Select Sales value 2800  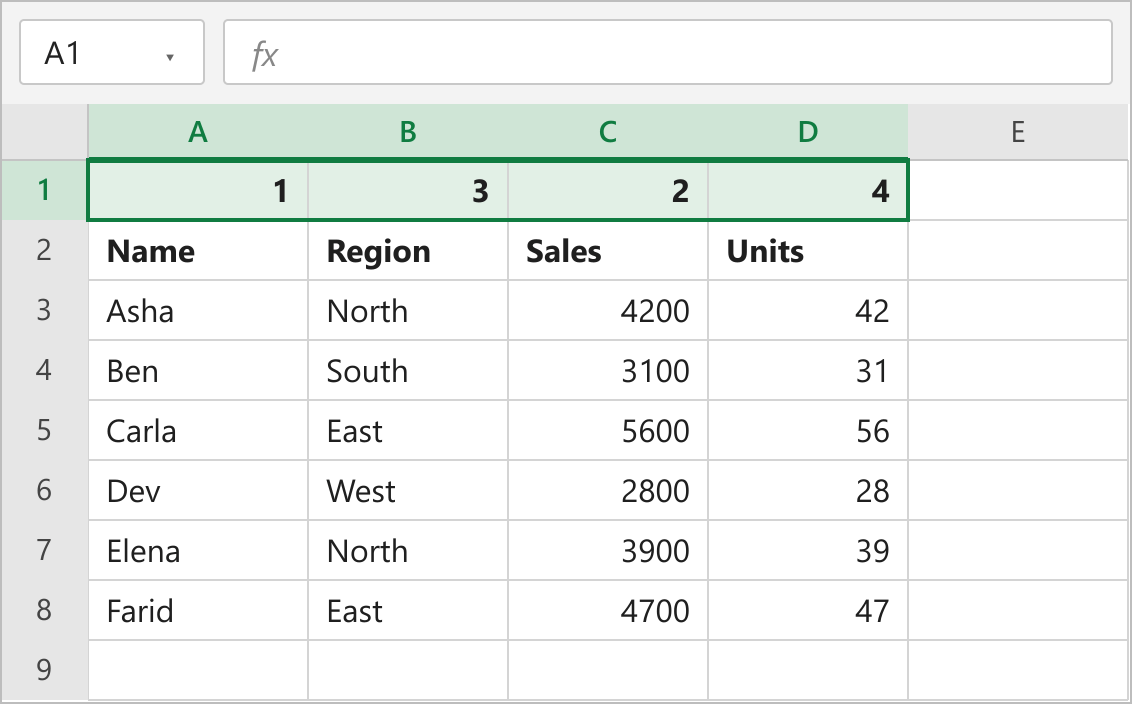(x=608, y=490)
